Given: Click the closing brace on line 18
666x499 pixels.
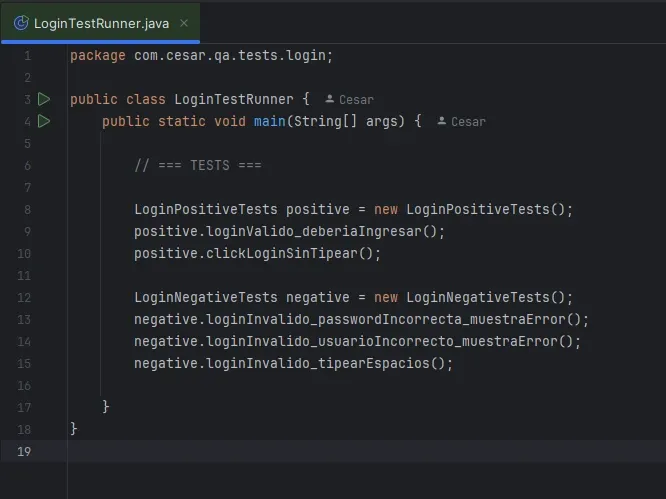Looking at the screenshot, I should point(74,429).
